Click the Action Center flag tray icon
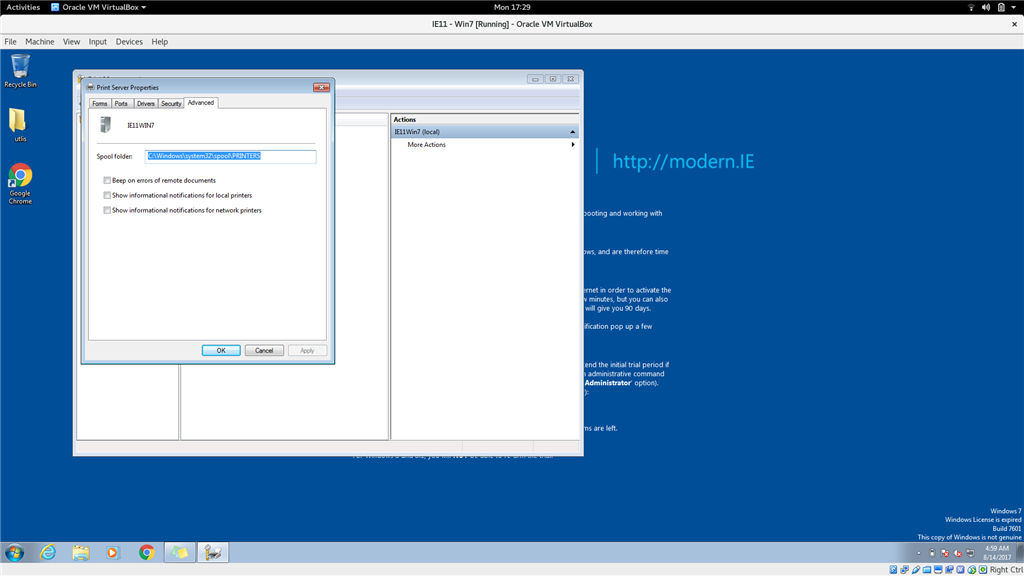The height and width of the screenshot is (576, 1024). click(944, 553)
